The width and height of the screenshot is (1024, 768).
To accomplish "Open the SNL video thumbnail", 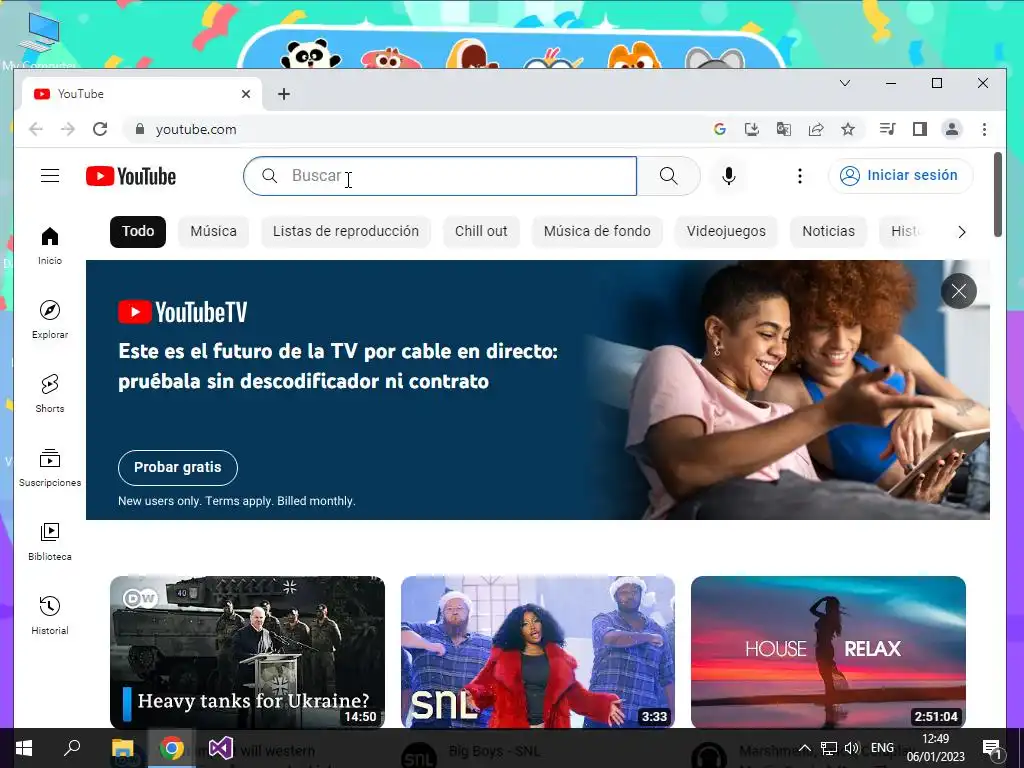I will coord(537,652).
